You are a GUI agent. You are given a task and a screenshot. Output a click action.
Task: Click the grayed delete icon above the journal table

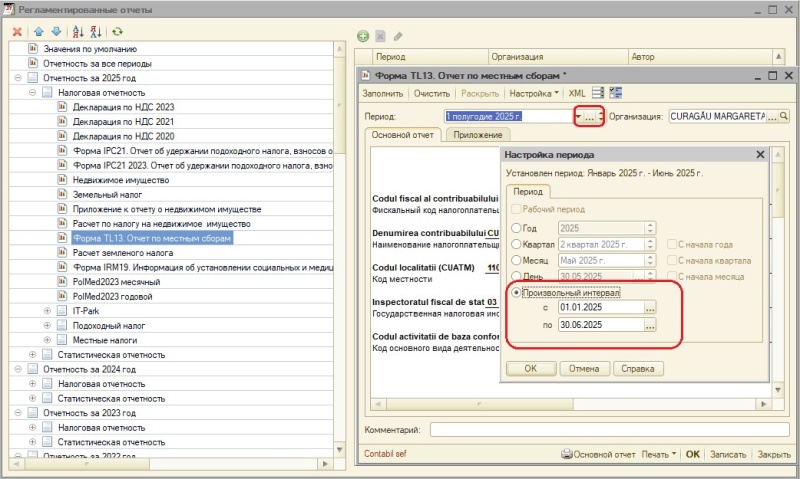[380, 36]
